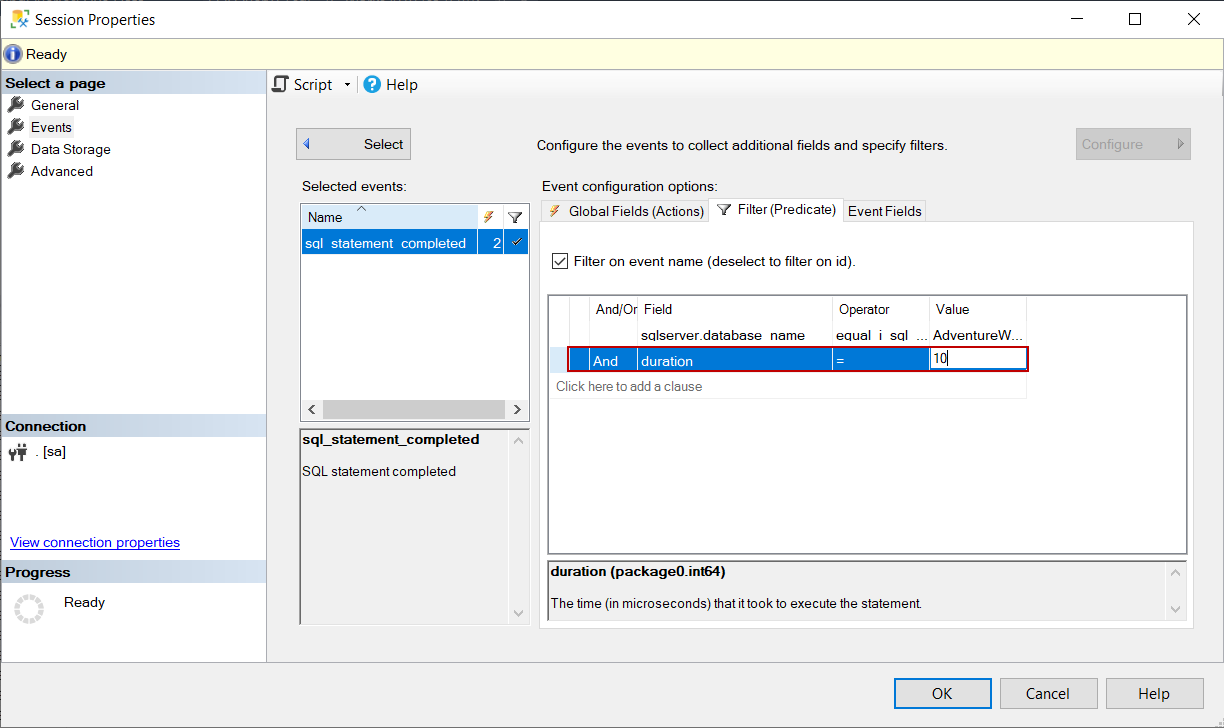
Task: Click the Help toolbar button
Action: click(390, 85)
